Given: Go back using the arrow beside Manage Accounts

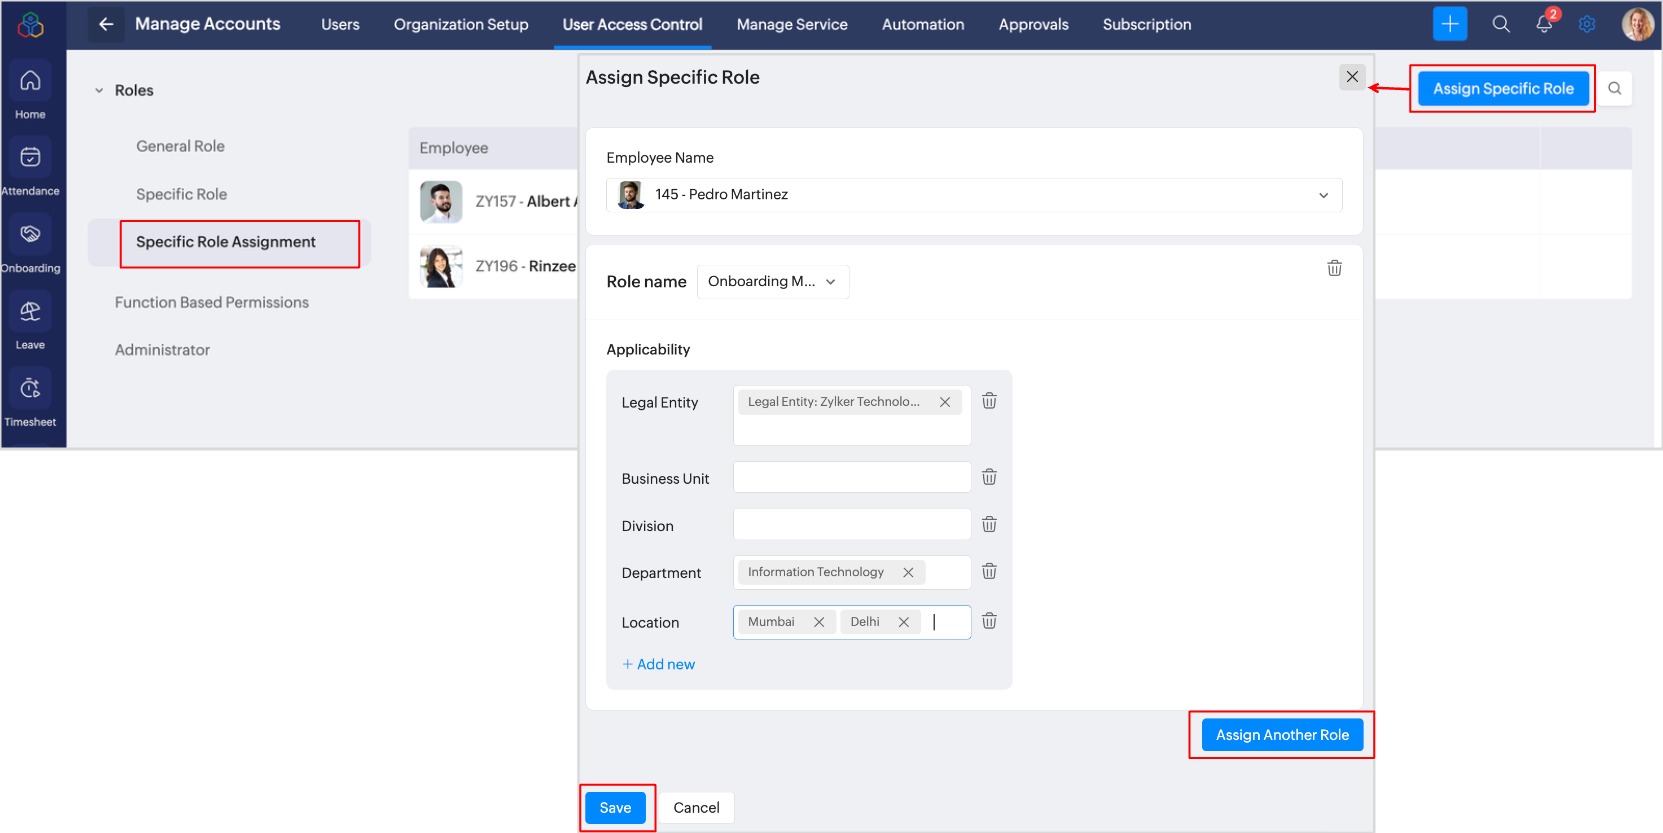Looking at the screenshot, I should [x=106, y=24].
